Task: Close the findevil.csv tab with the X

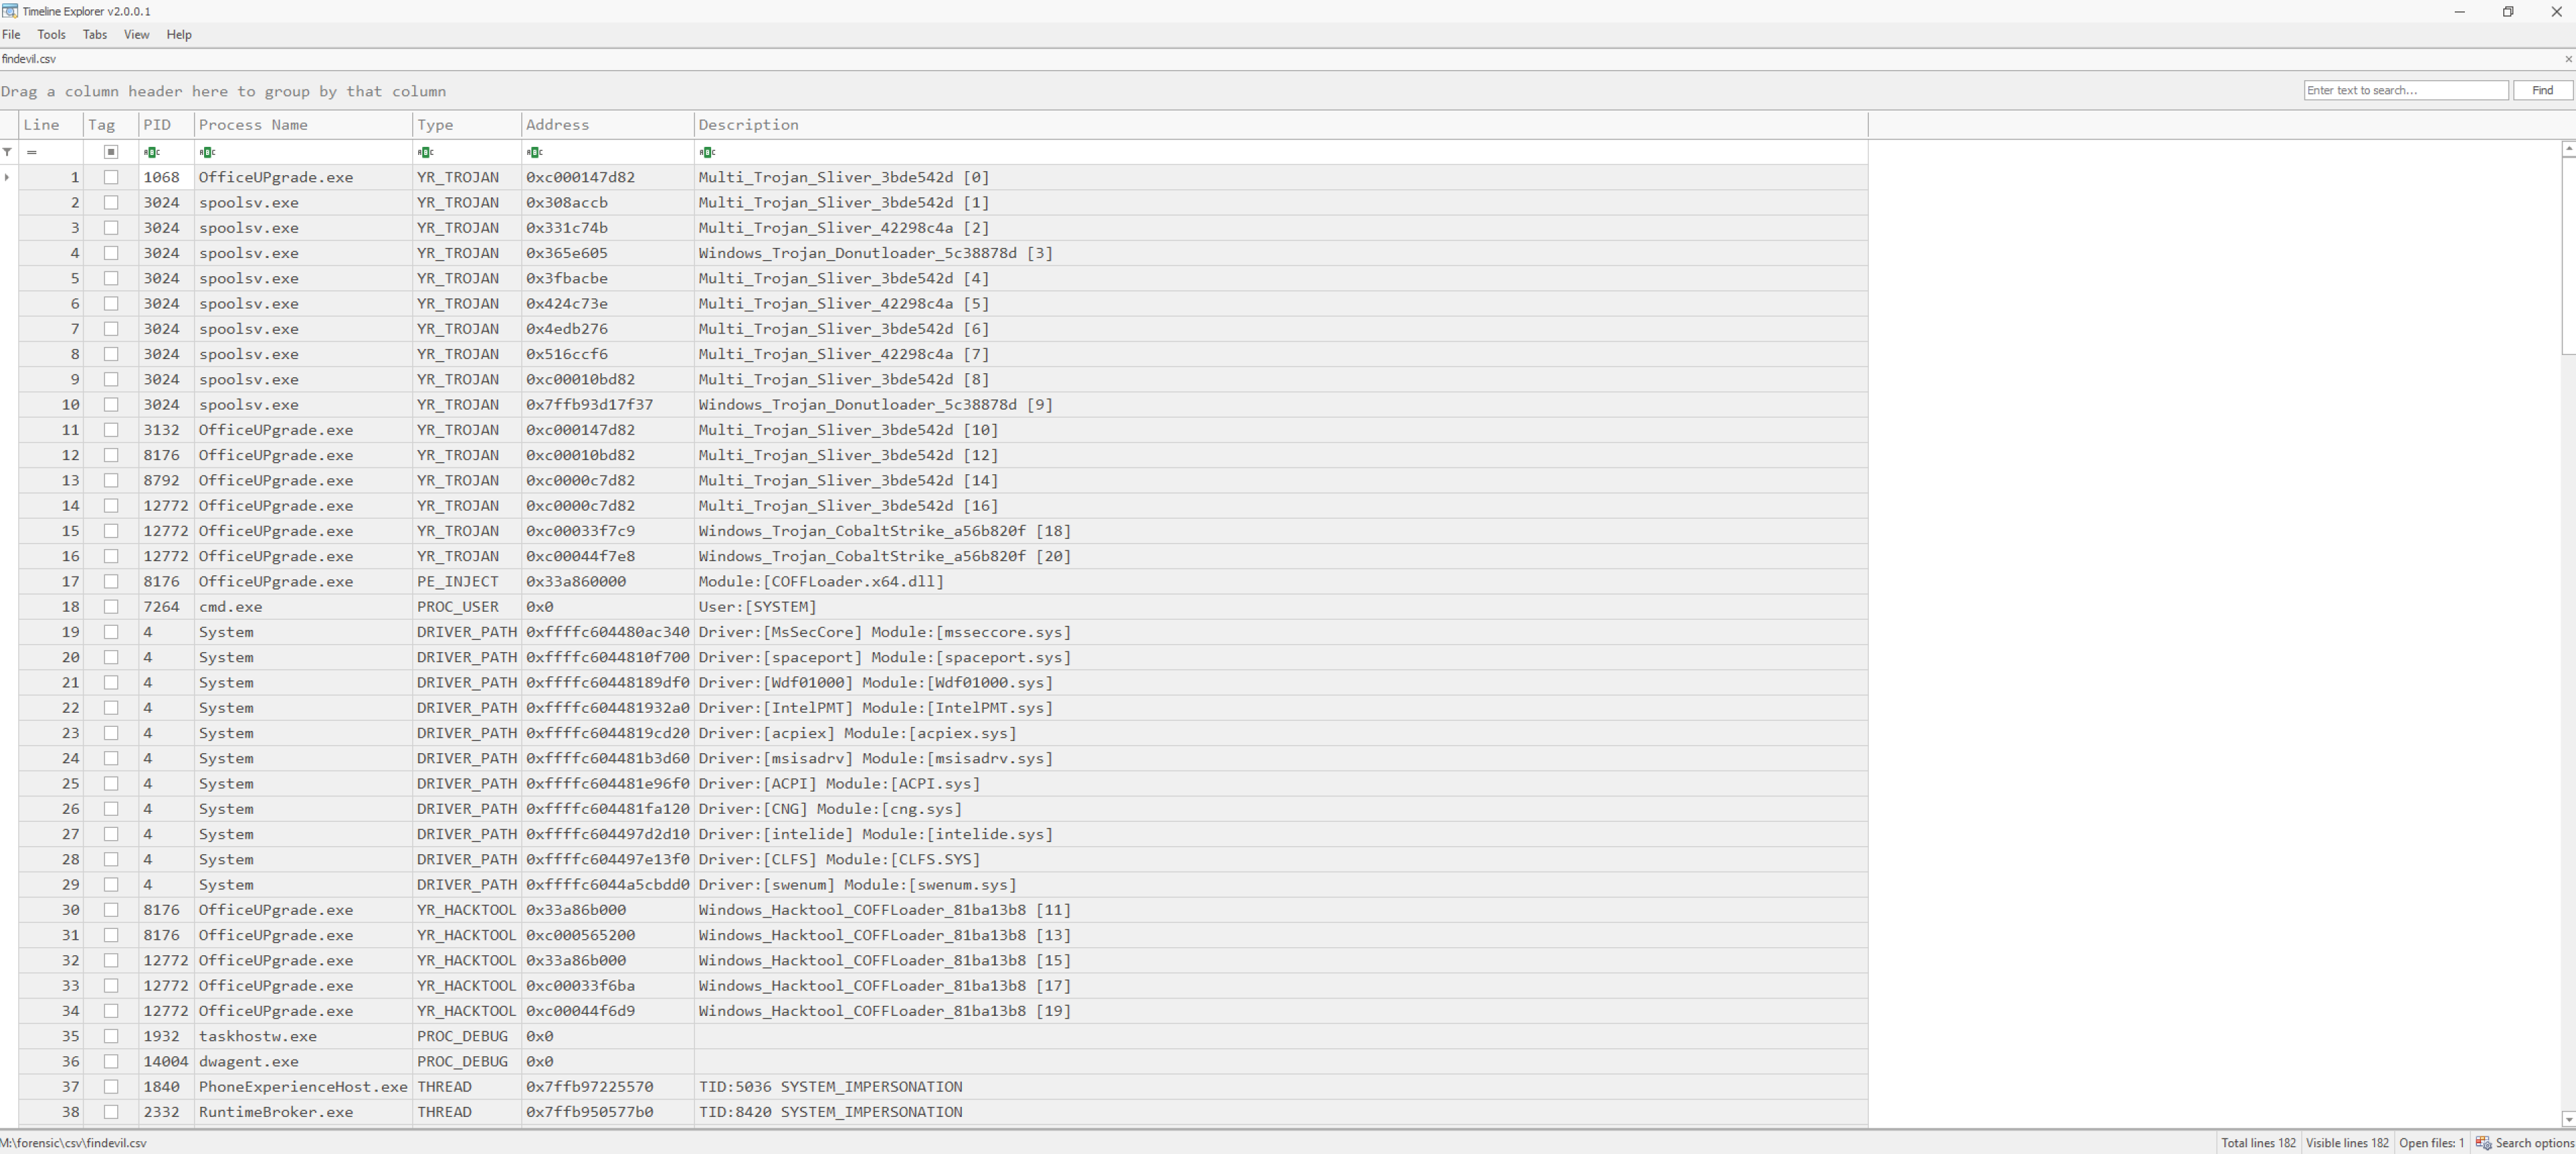Action: point(2568,59)
